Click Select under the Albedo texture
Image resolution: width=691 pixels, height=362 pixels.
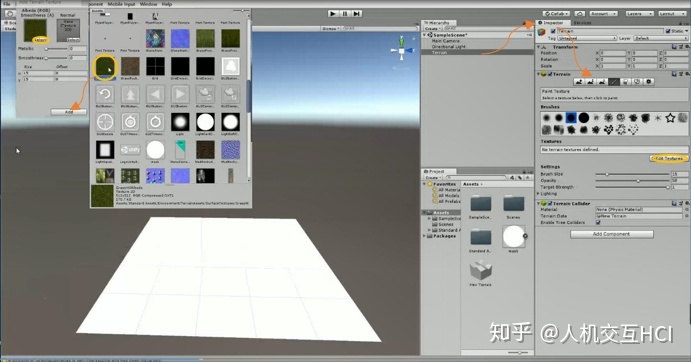(40, 40)
